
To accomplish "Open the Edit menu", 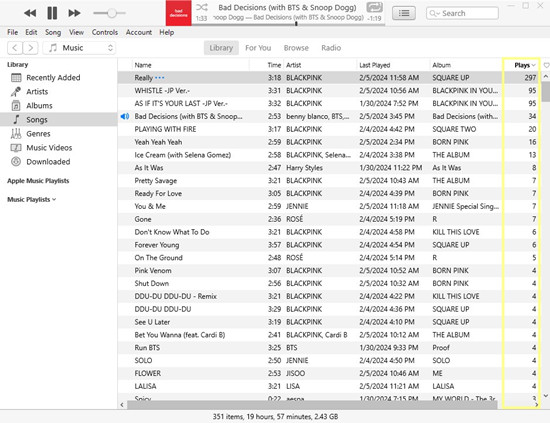I will coord(31,32).
